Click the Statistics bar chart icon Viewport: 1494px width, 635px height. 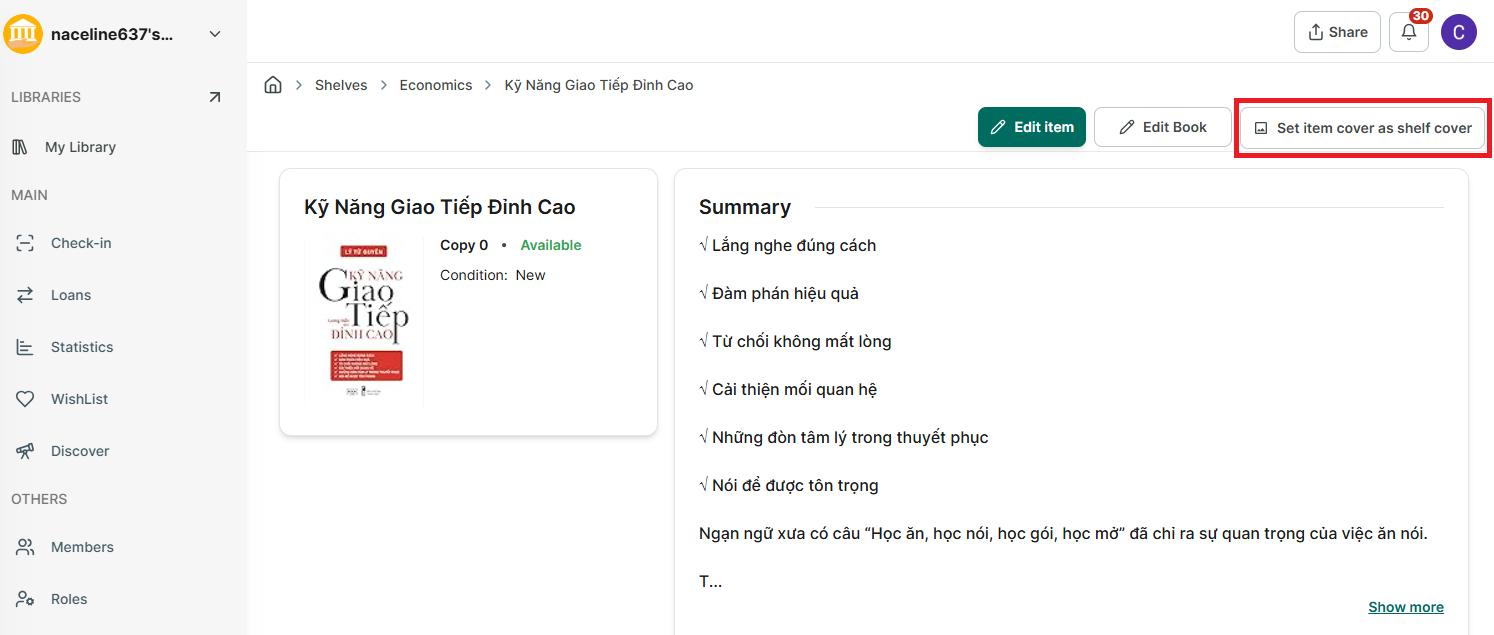[25, 347]
